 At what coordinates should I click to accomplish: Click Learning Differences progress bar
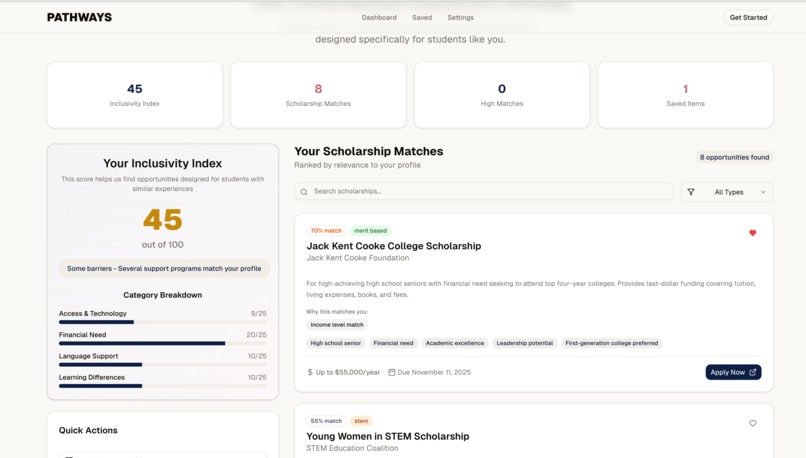point(162,386)
